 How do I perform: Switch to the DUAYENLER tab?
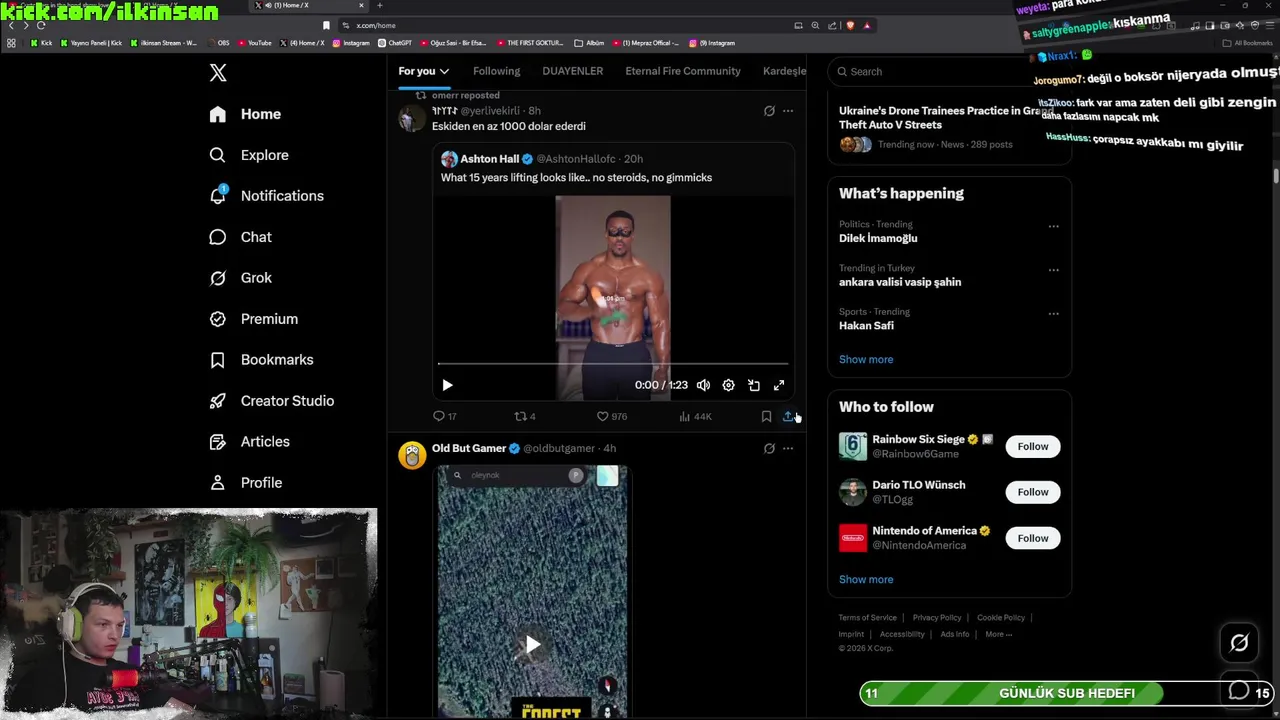click(573, 71)
